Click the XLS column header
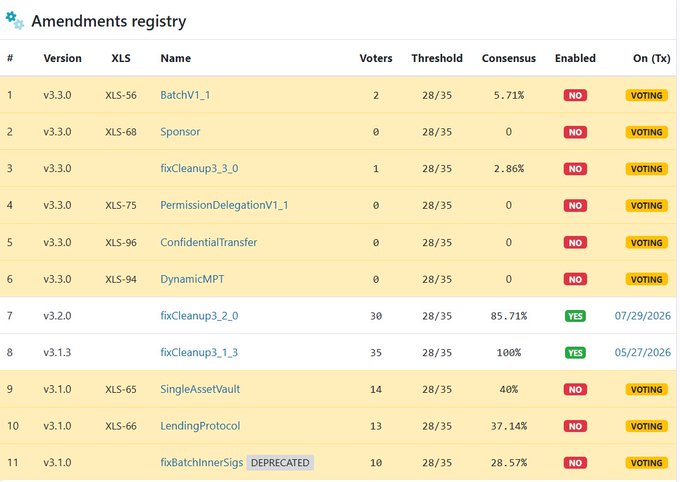Viewport: 680px width, 482px height. 121,58
